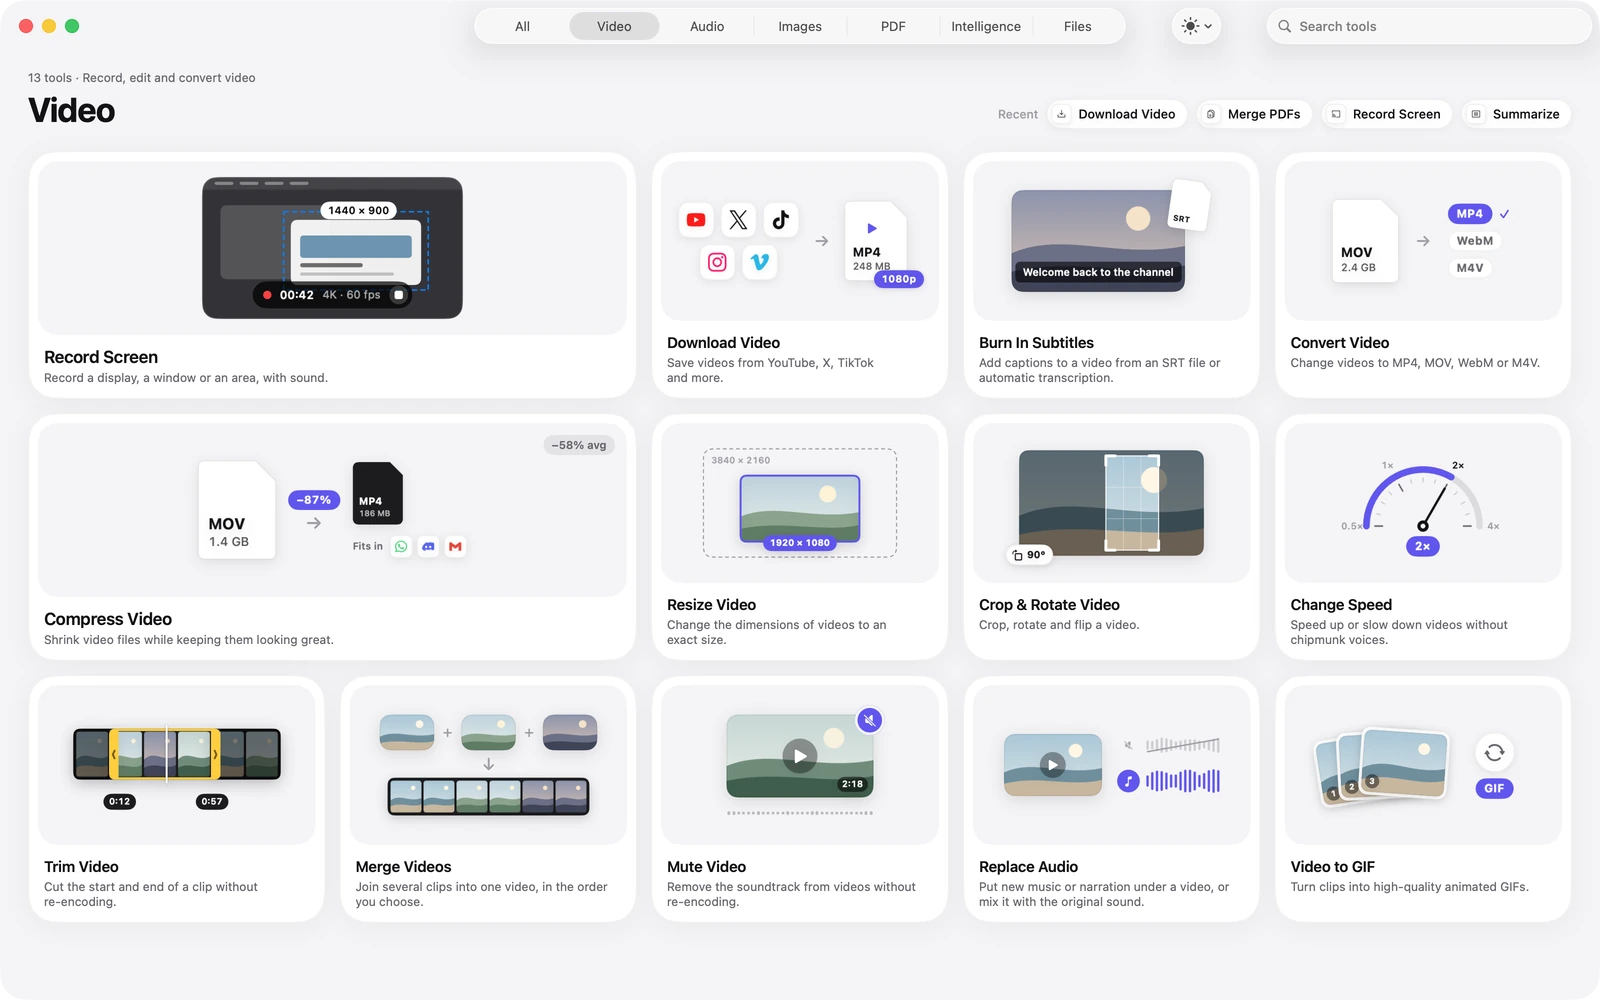Screen dimensions: 1600x1000
Task: Select the WebM format pill in Convert Video
Action: pyautogui.click(x=1475, y=241)
